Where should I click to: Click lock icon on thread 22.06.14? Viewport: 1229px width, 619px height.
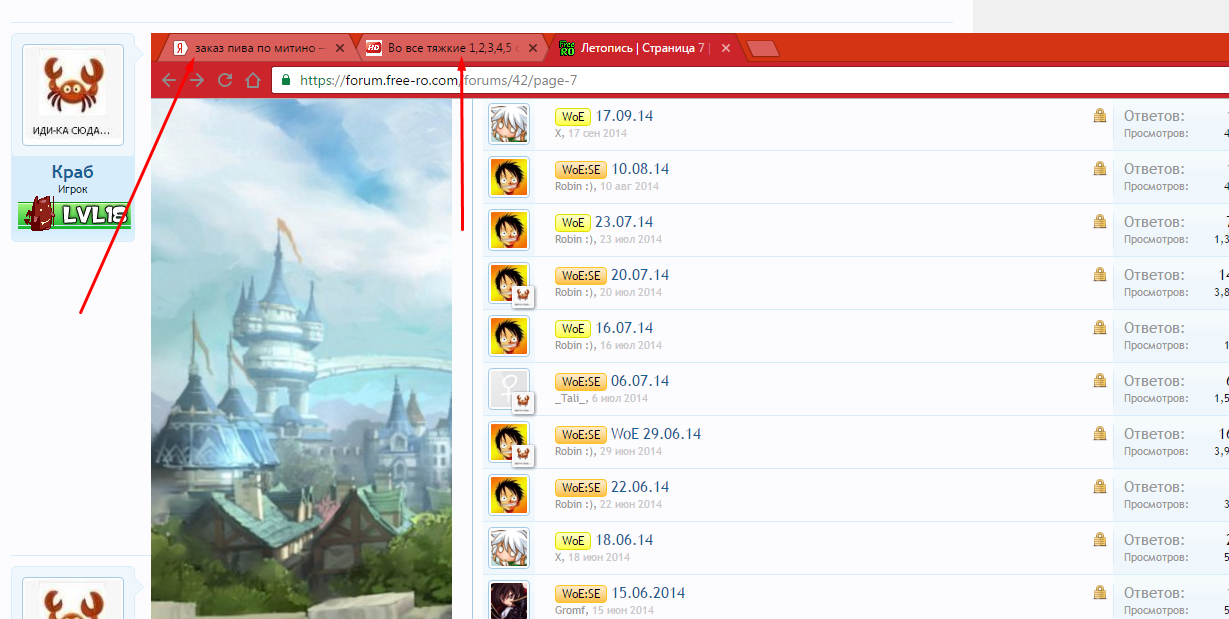[1100, 487]
